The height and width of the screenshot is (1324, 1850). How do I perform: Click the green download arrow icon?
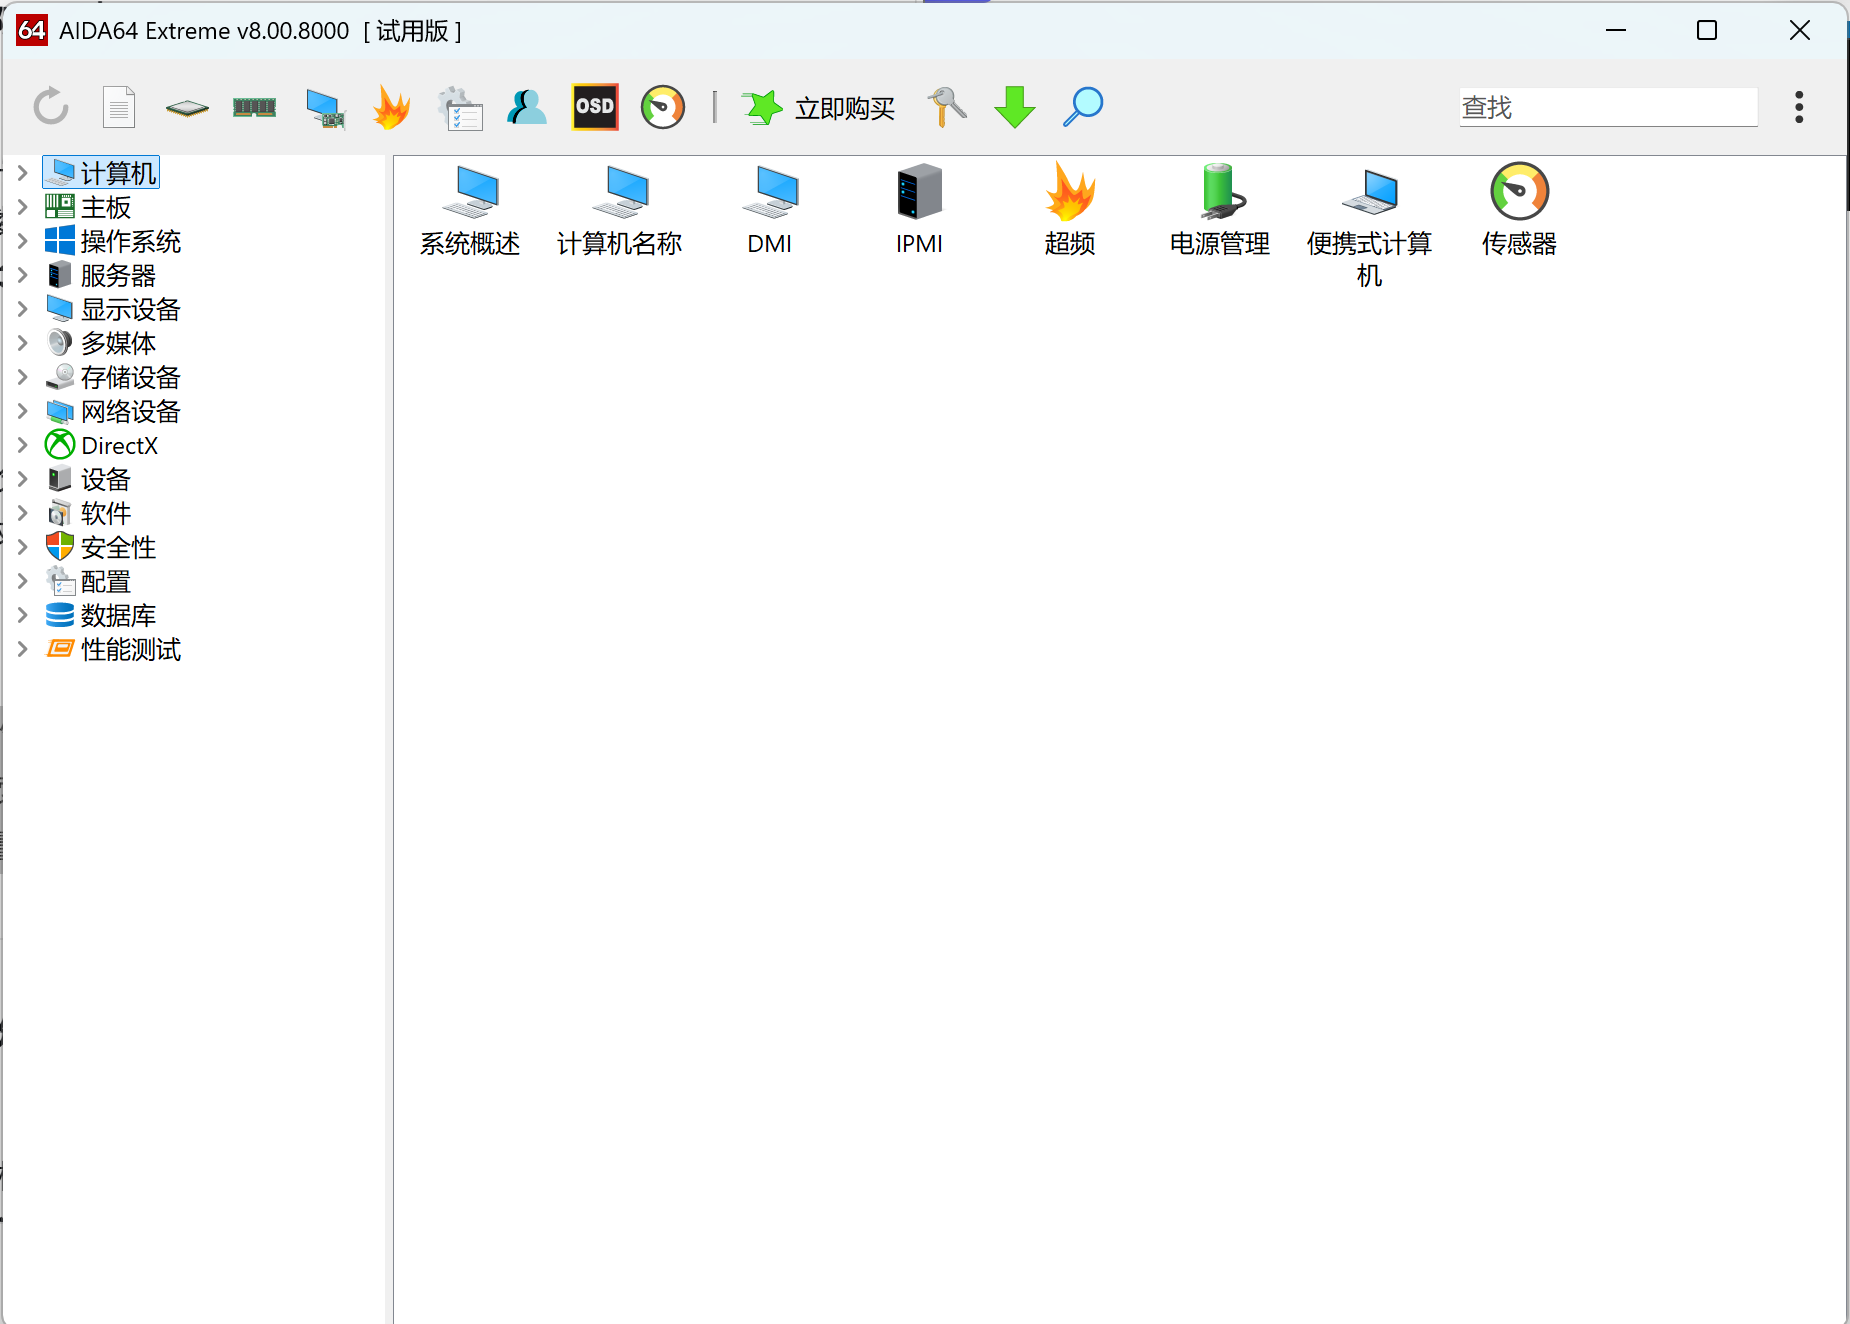pyautogui.click(x=1015, y=107)
